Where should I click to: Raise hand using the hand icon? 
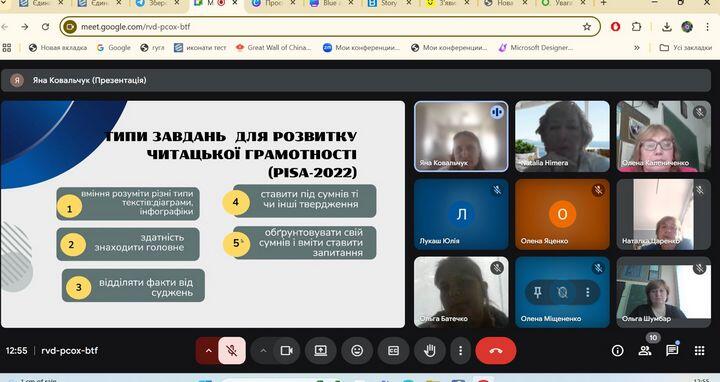click(429, 351)
